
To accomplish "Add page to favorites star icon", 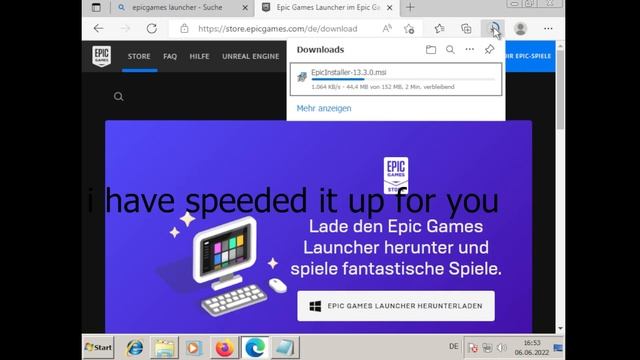I will pyautogui.click(x=409, y=29).
